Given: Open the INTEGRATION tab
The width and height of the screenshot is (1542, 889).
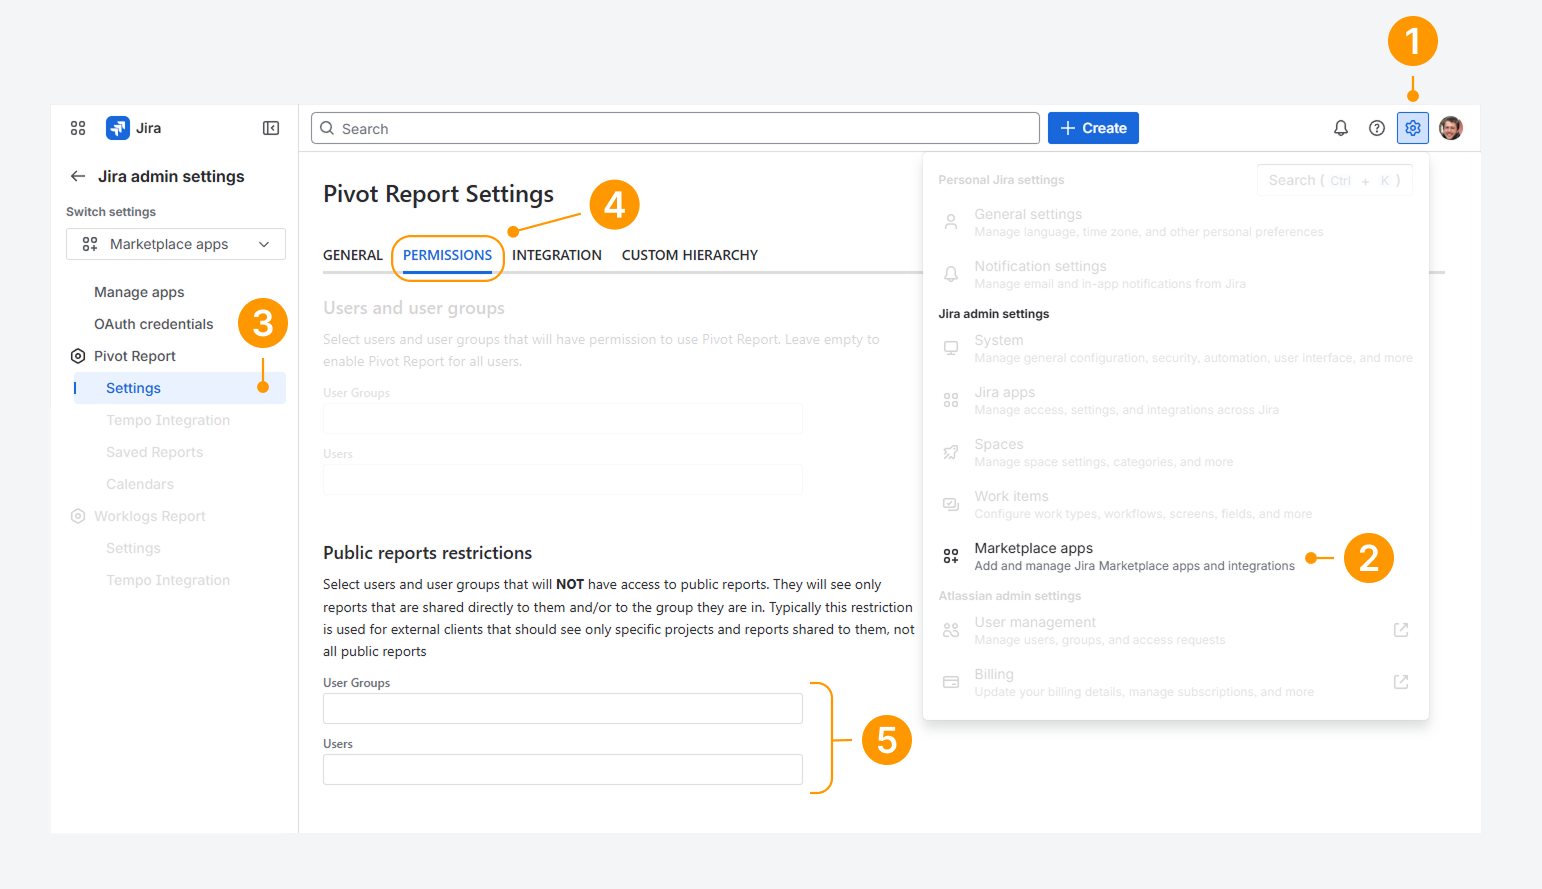Looking at the screenshot, I should point(557,255).
